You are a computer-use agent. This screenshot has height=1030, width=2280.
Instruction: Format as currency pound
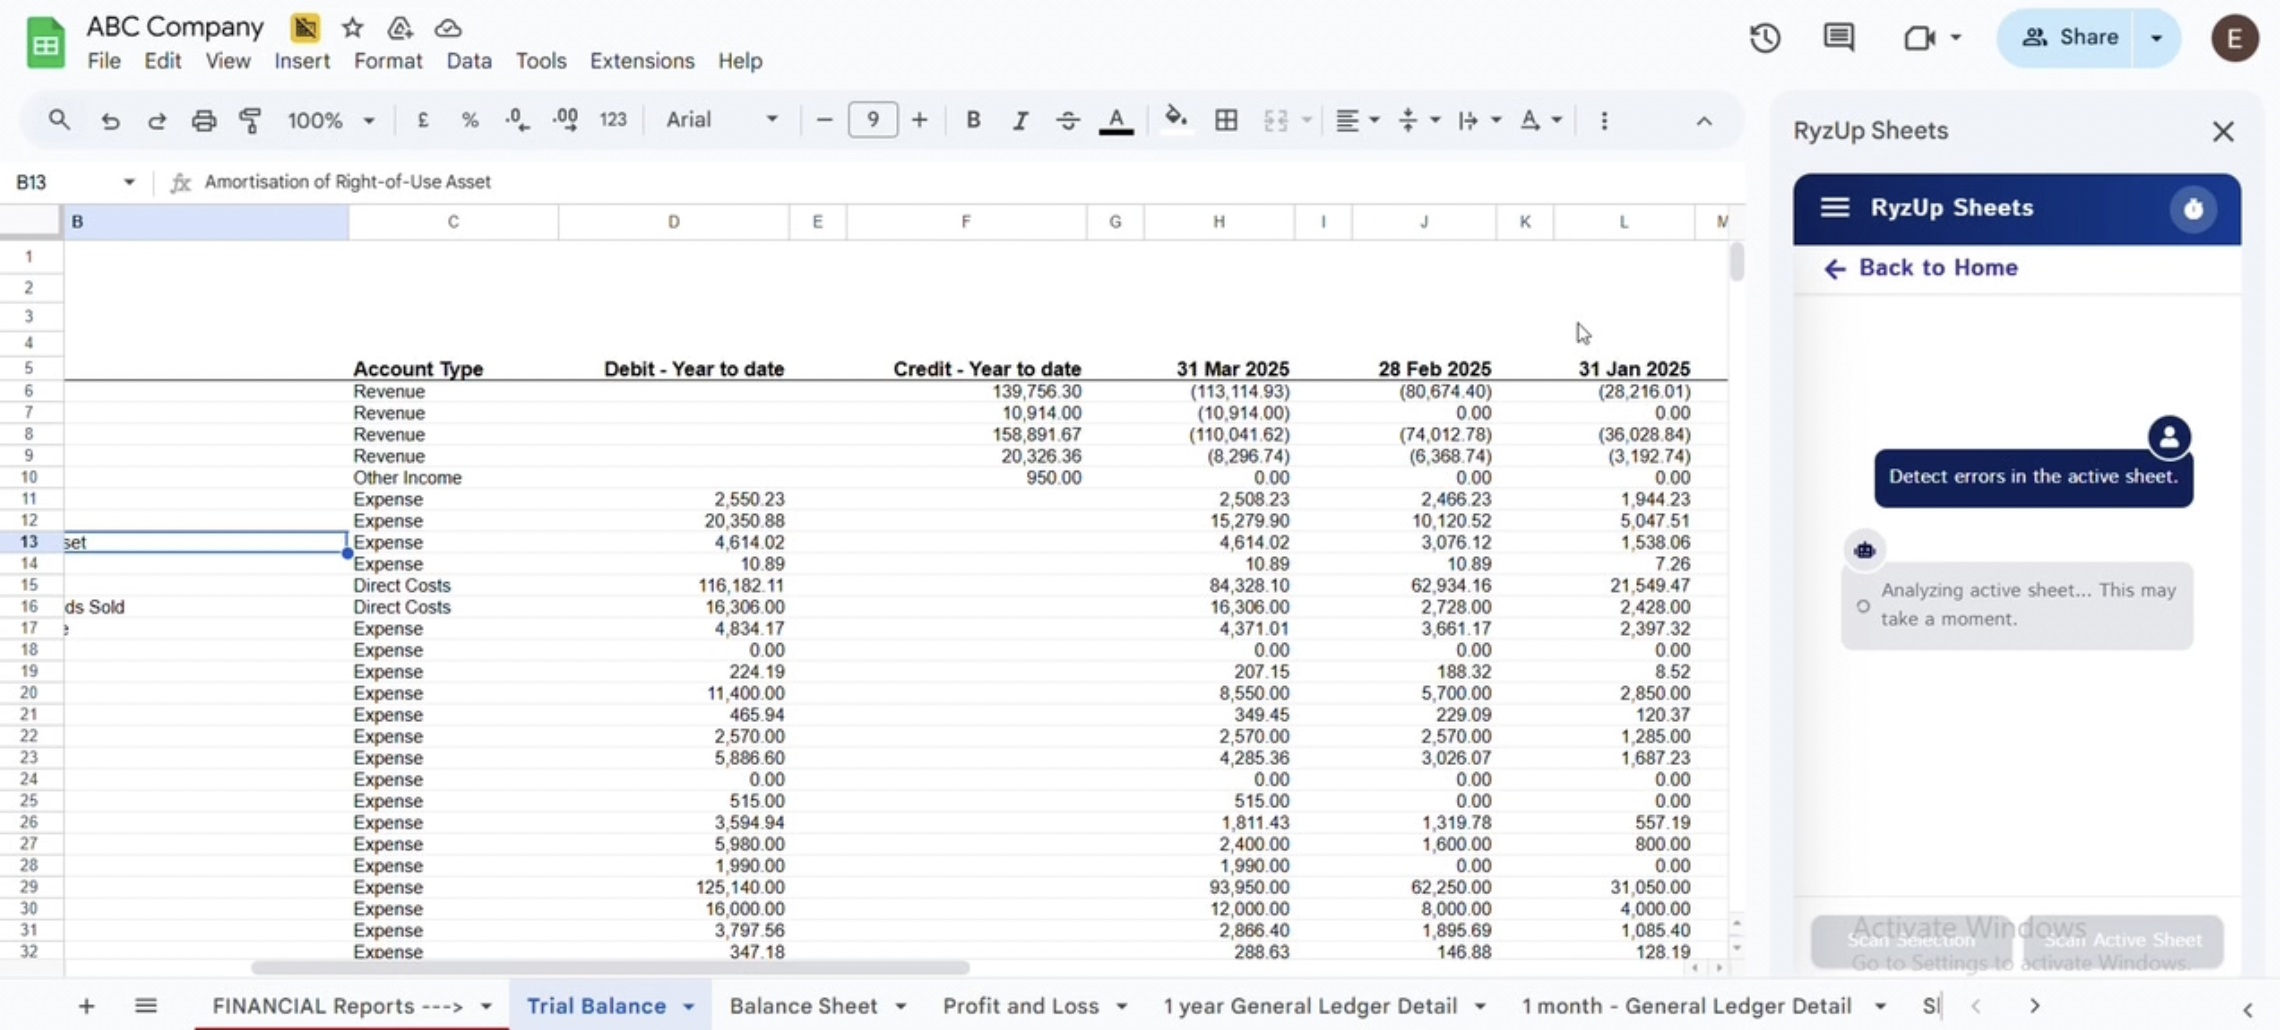click(423, 120)
